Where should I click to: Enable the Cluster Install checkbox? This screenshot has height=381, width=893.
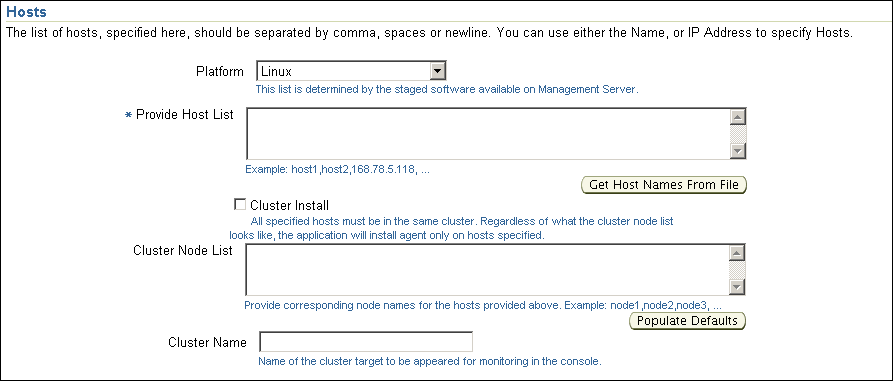pos(240,204)
